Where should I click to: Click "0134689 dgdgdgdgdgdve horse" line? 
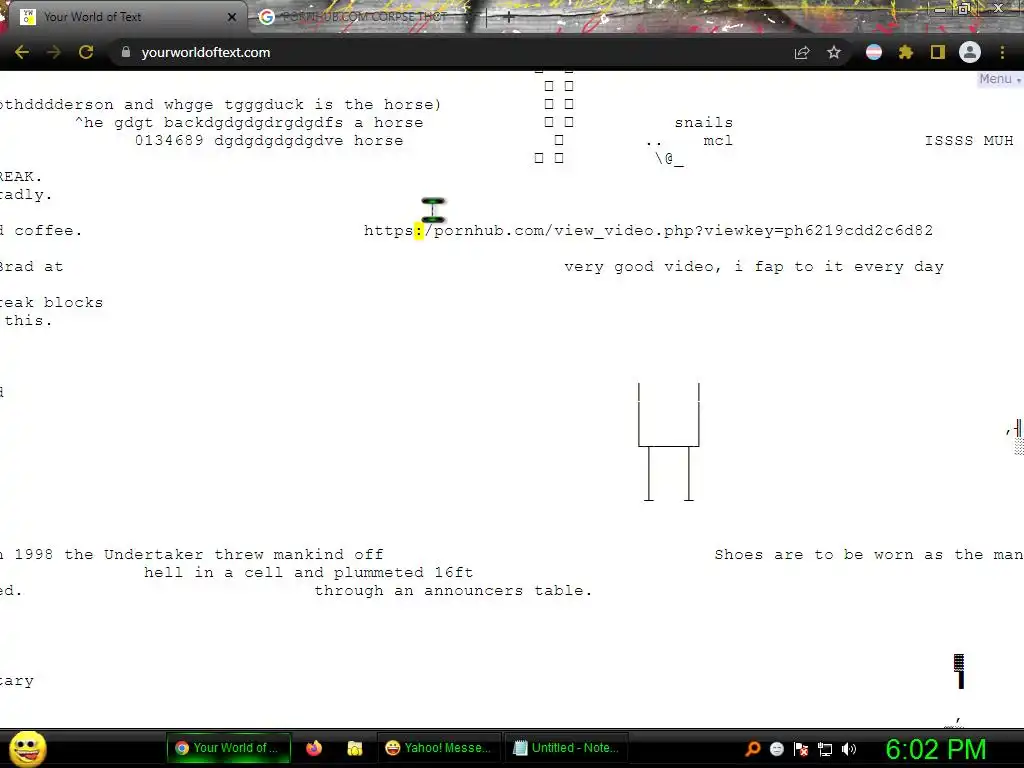268,140
